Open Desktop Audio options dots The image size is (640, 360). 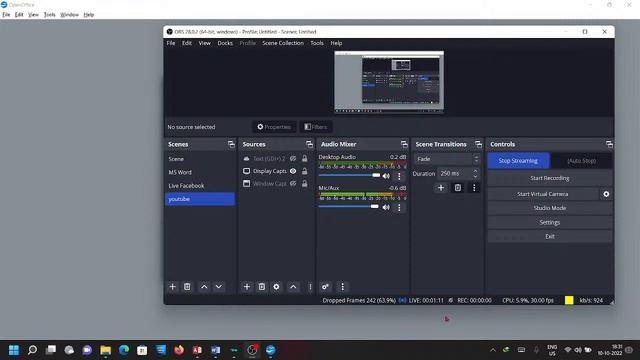point(399,176)
